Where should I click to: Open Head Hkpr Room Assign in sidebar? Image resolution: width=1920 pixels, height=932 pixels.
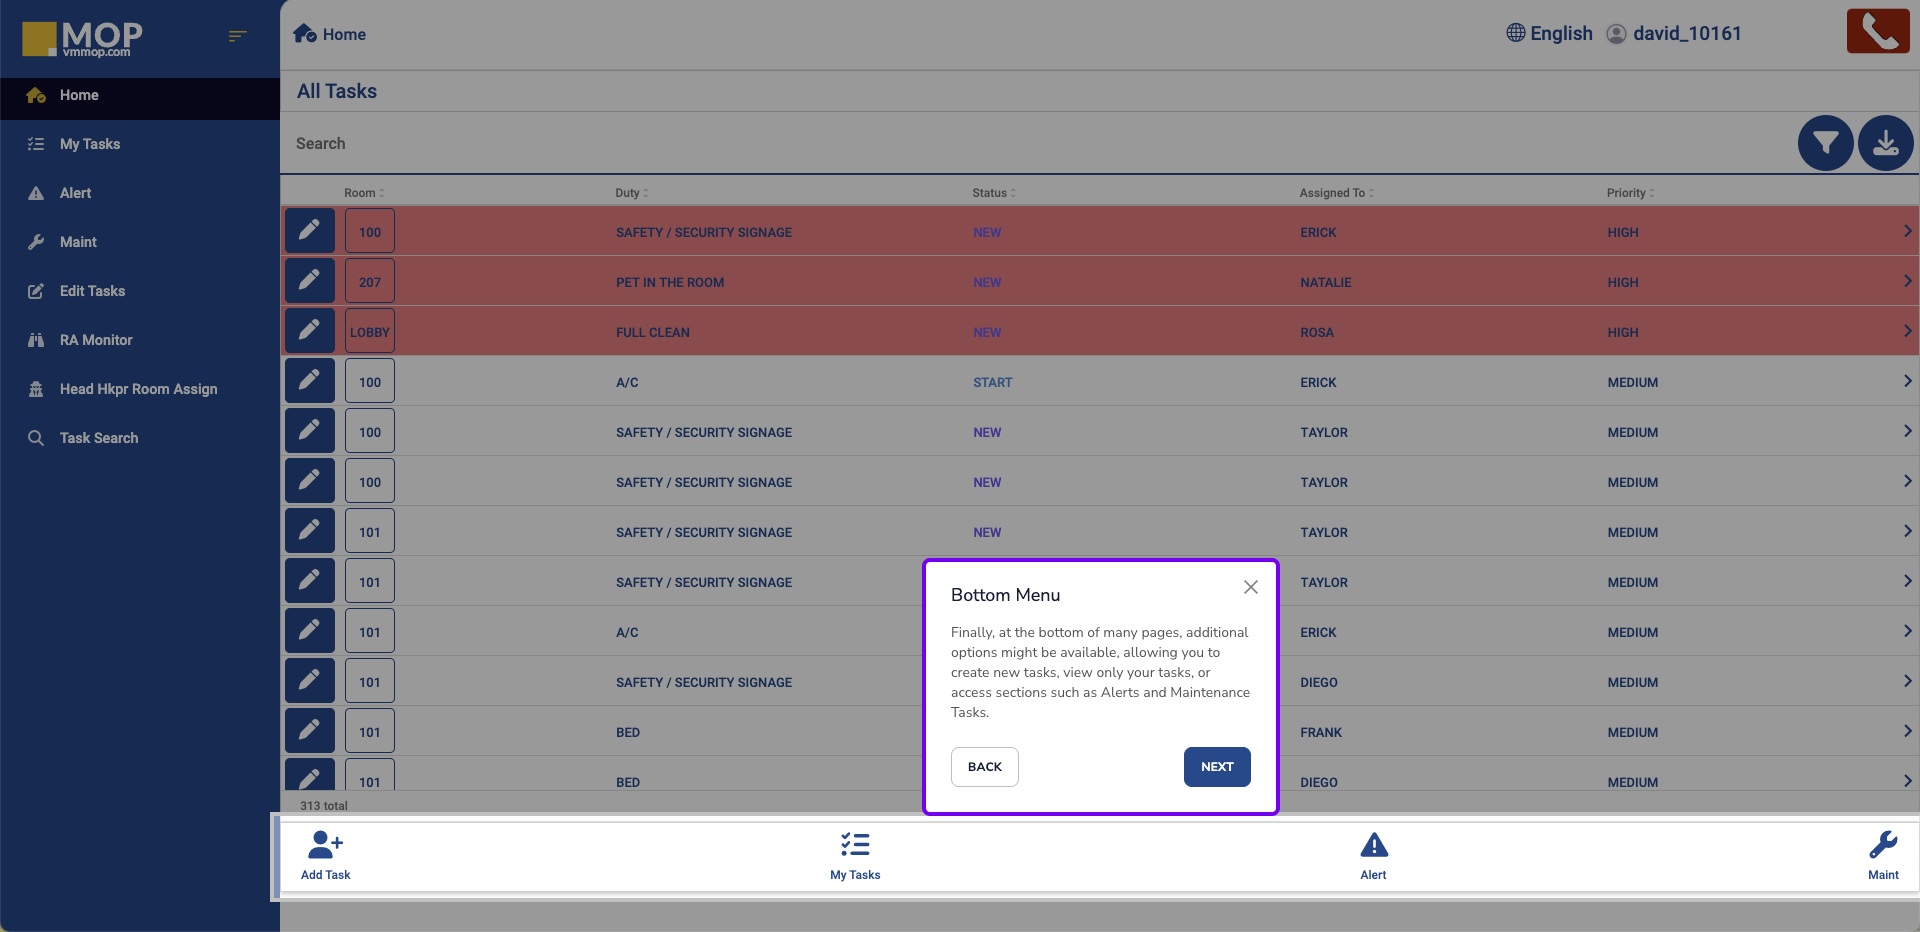click(138, 389)
